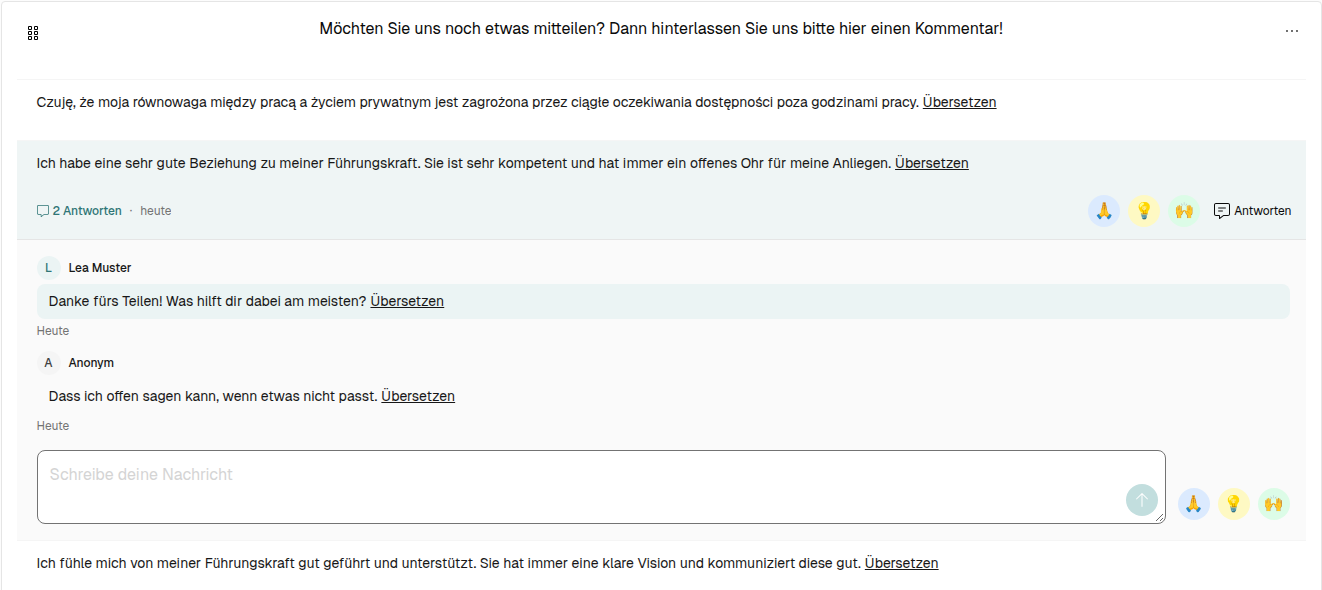The height and width of the screenshot is (590, 1322).
Task: React with raised hands on top comment
Action: coord(1184,211)
